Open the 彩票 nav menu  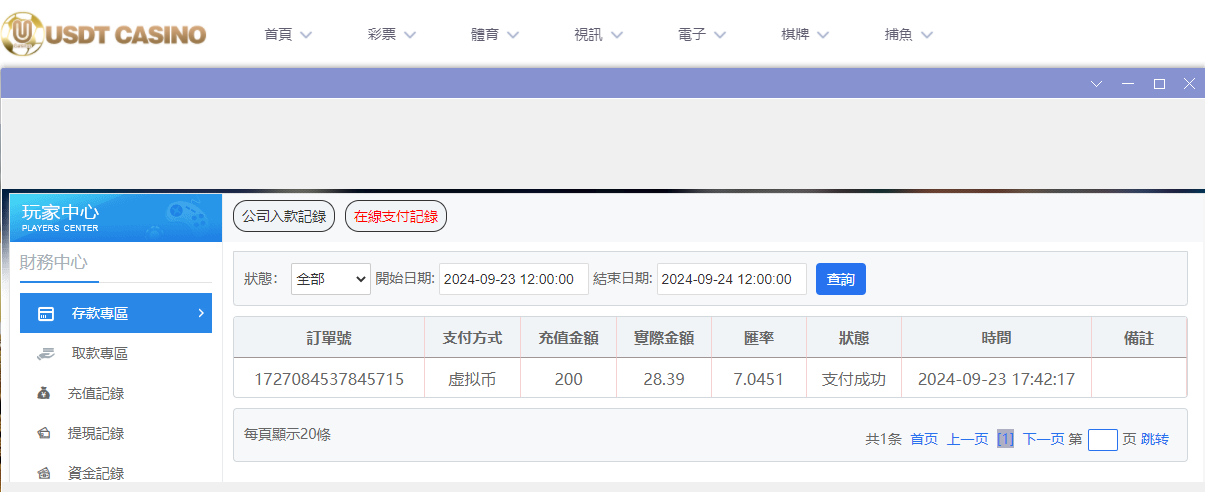pos(392,34)
